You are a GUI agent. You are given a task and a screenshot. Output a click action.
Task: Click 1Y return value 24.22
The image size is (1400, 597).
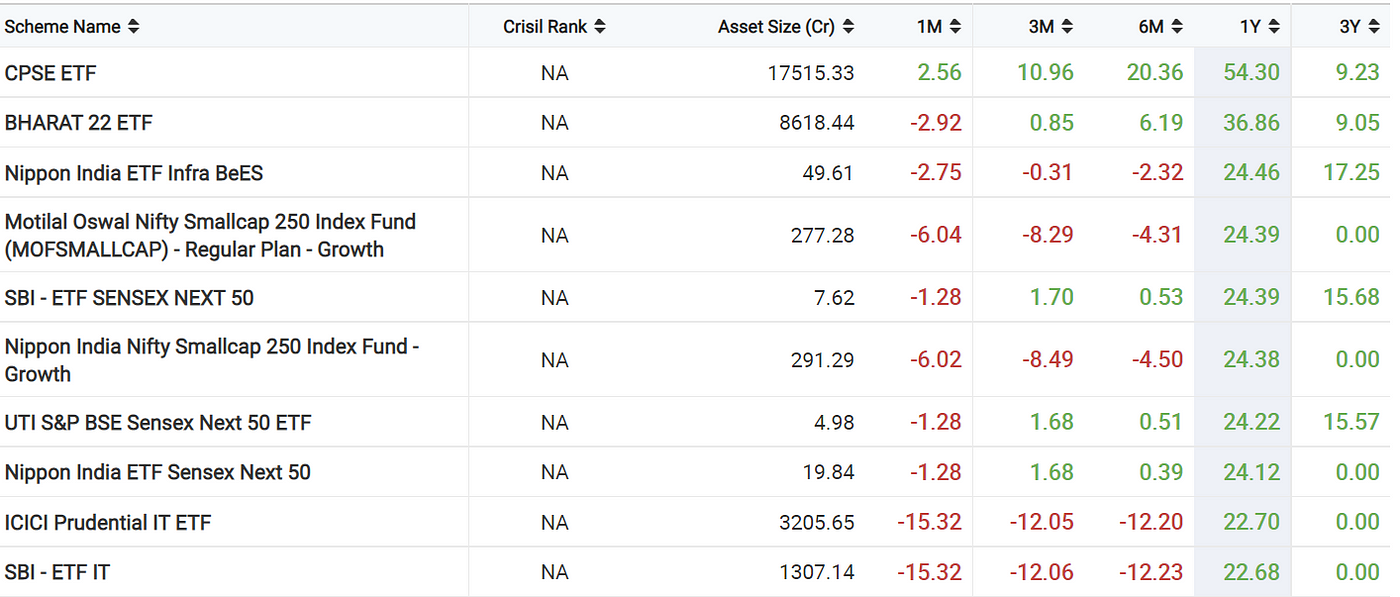click(x=1251, y=423)
